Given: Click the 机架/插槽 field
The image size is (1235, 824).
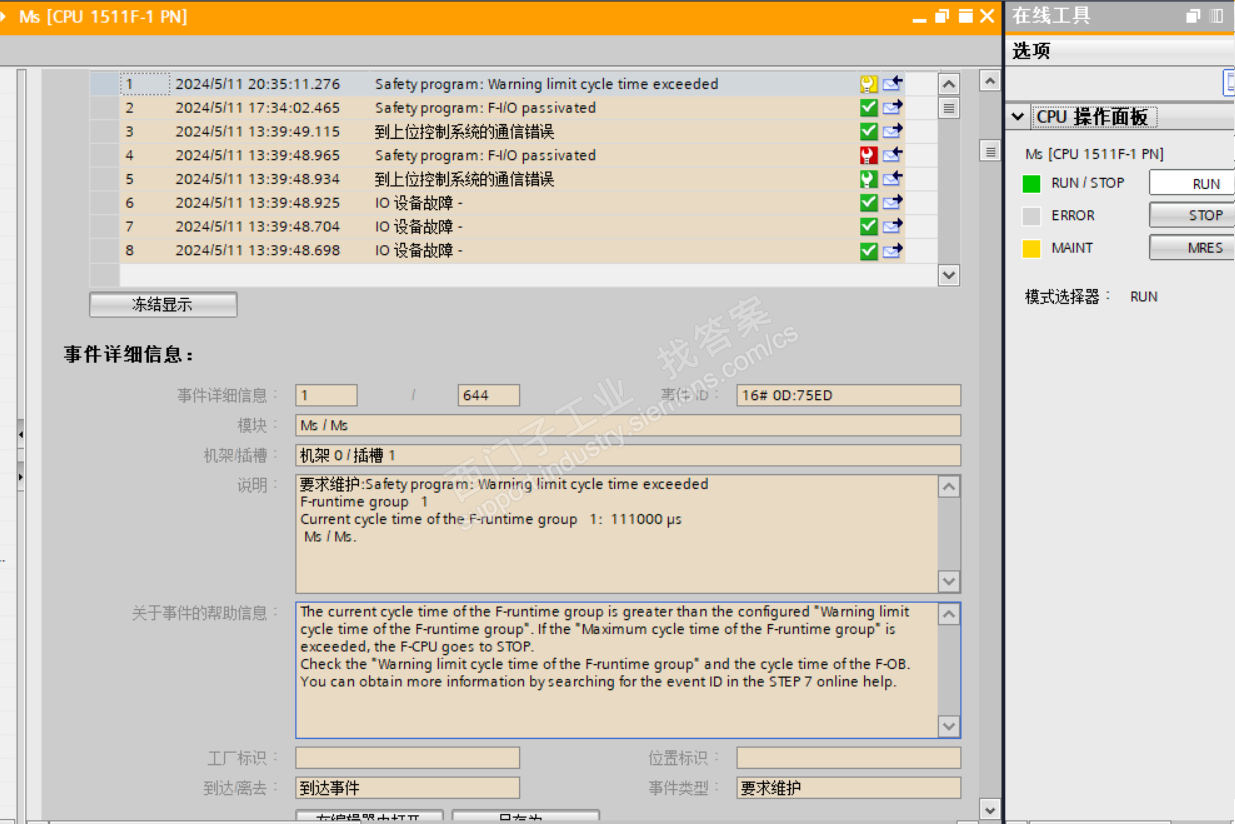Looking at the screenshot, I should (x=628, y=455).
